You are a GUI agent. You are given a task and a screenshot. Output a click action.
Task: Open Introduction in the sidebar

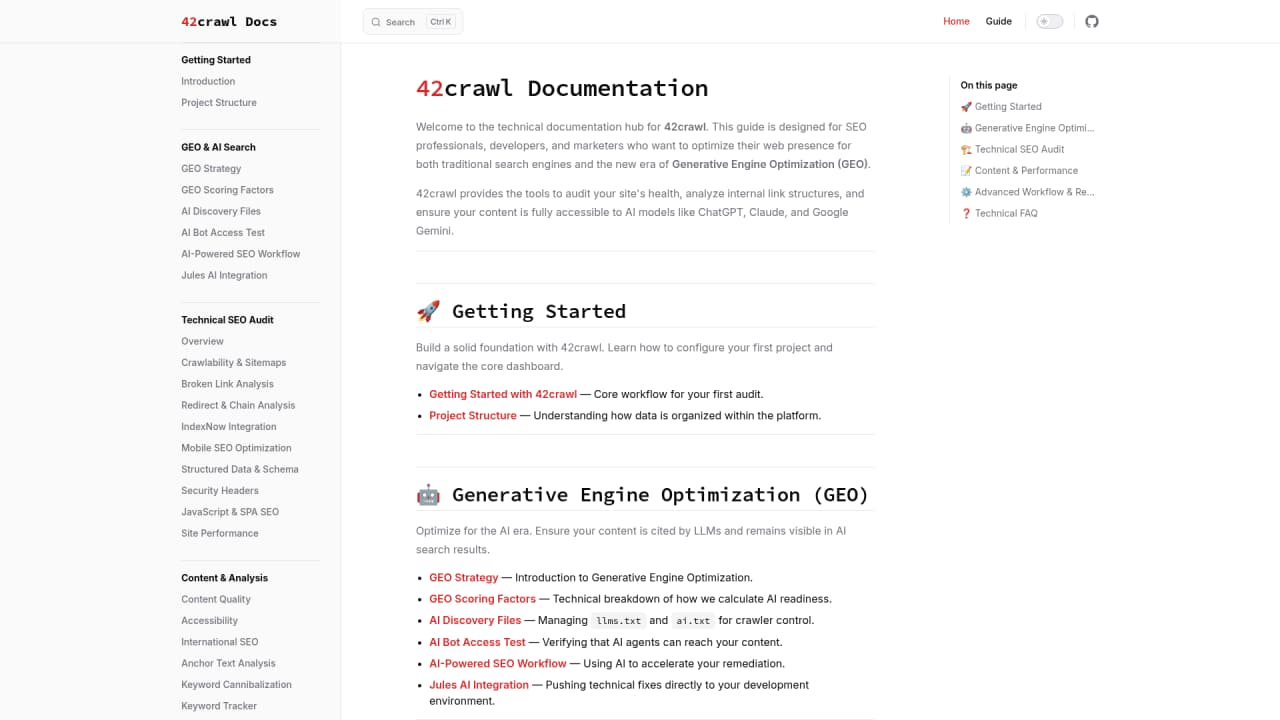(208, 82)
